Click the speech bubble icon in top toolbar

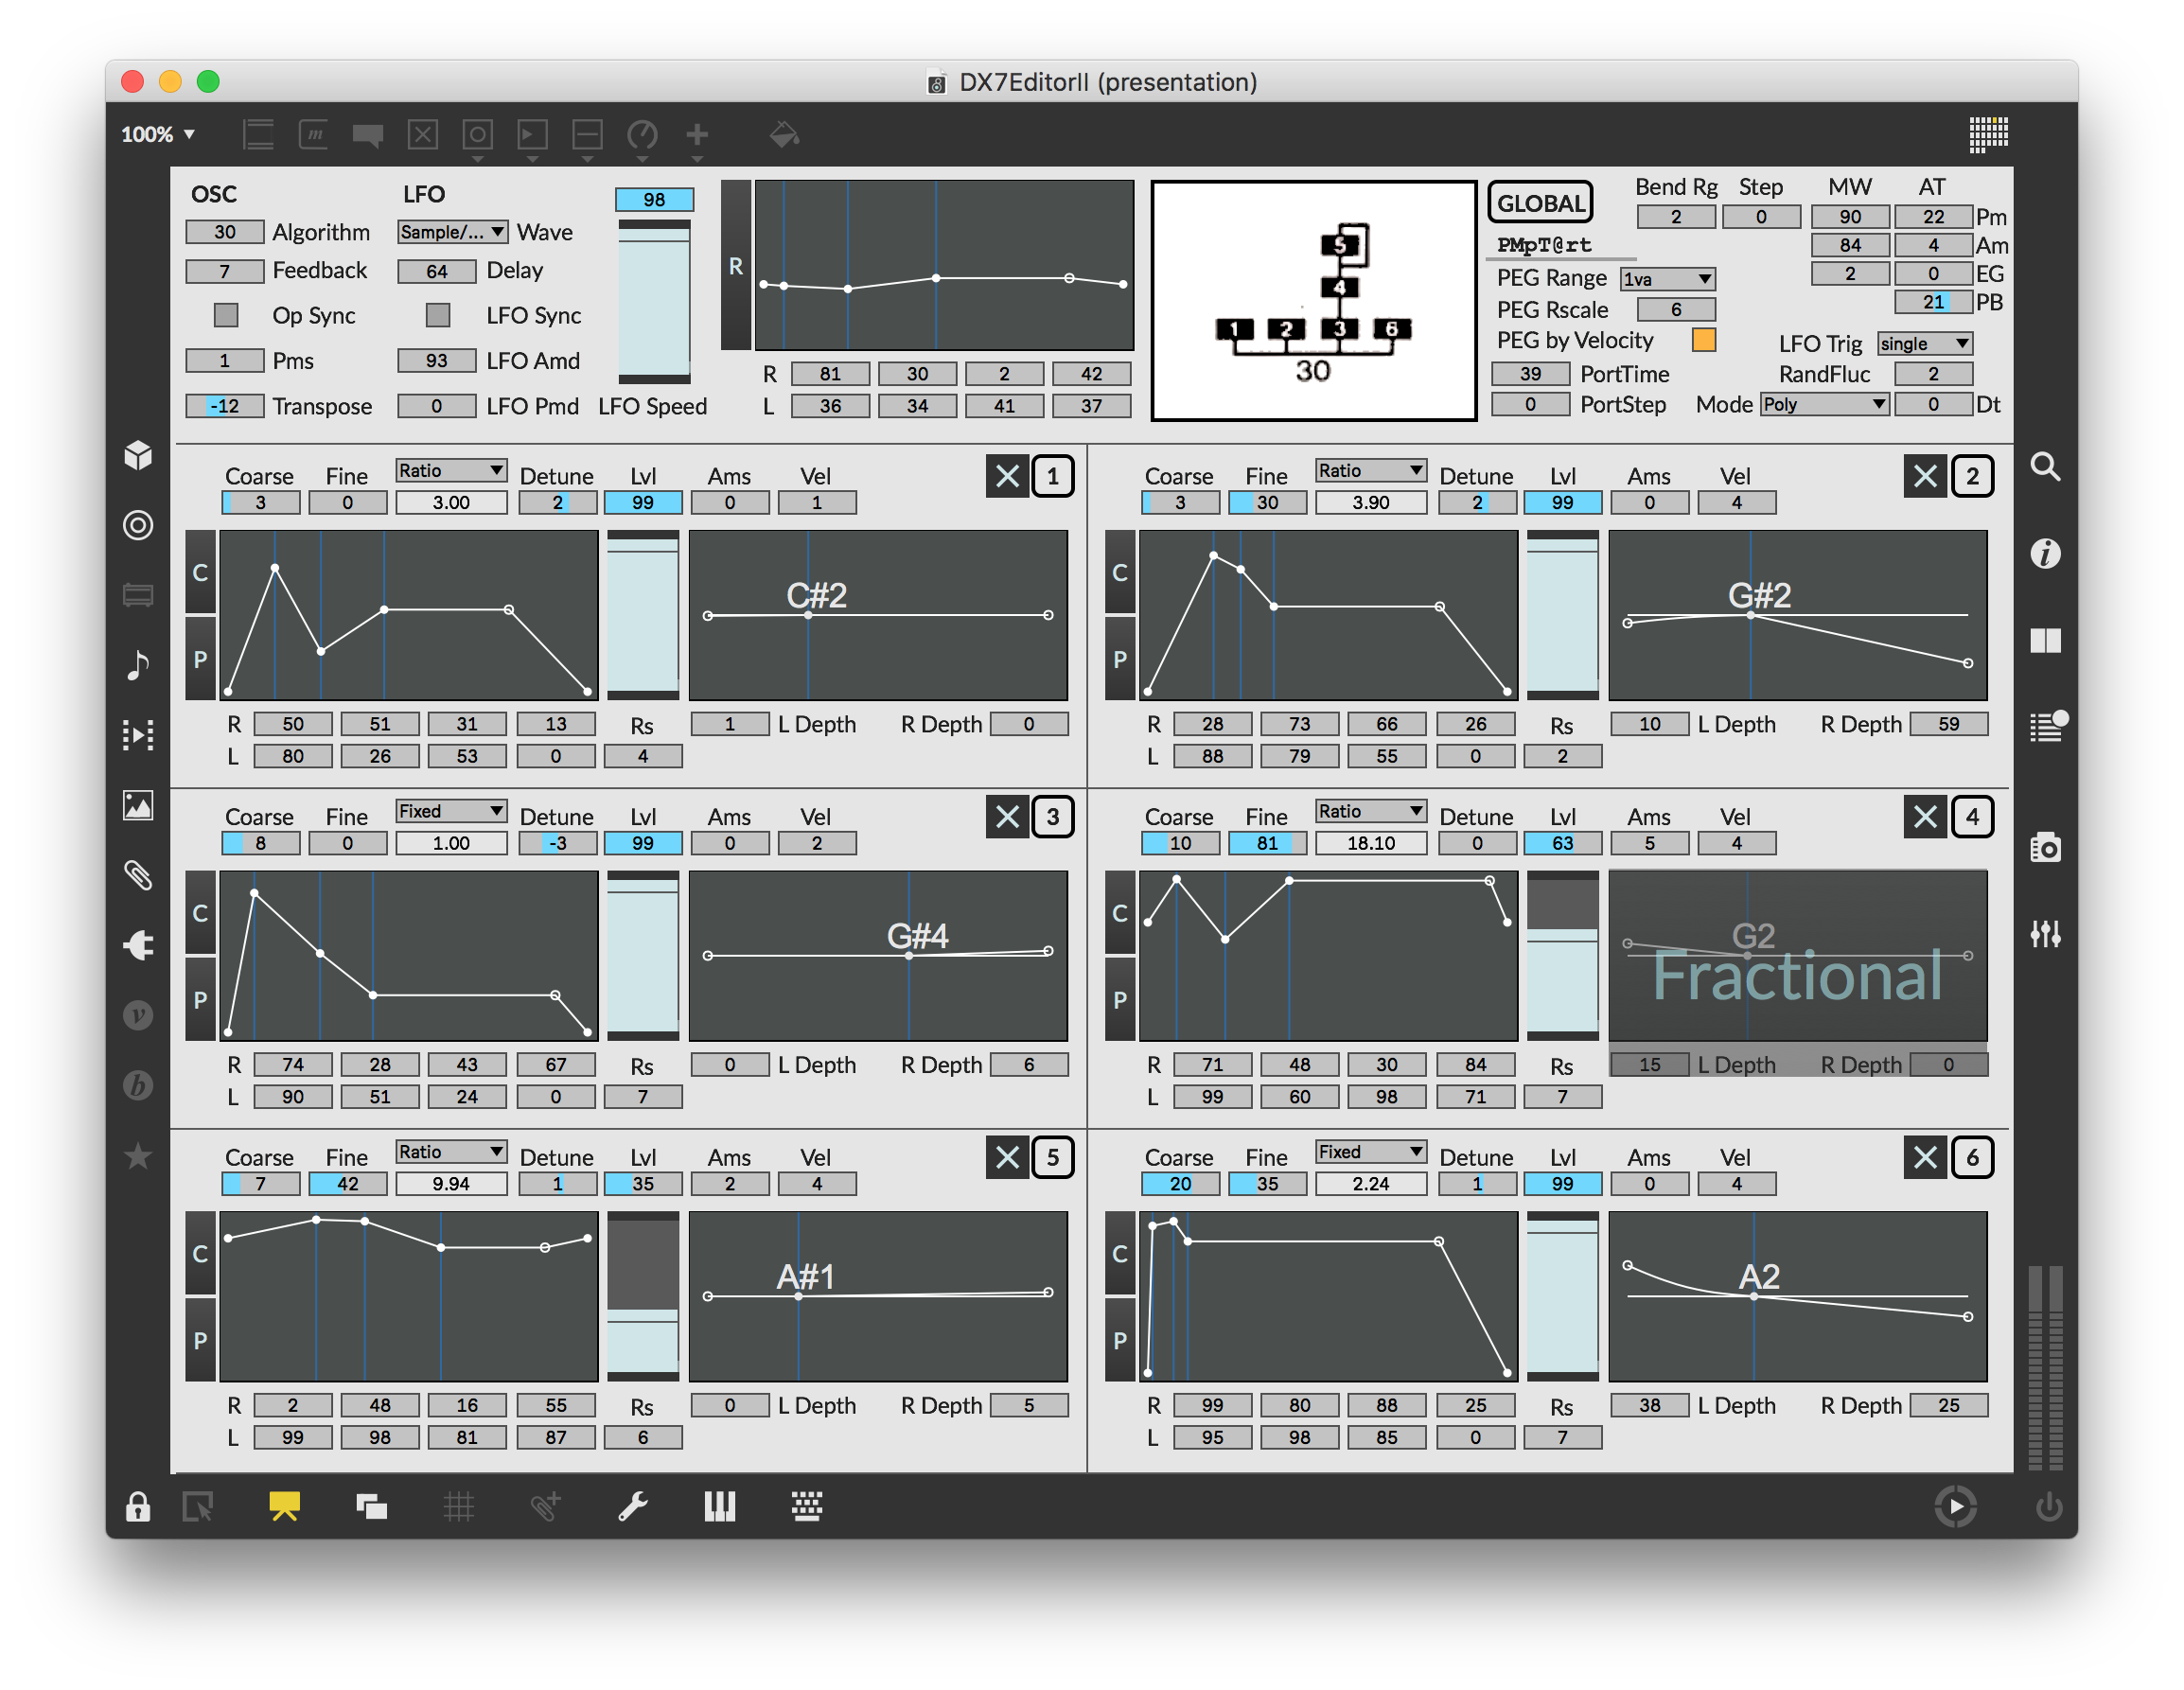pyautogui.click(x=368, y=135)
